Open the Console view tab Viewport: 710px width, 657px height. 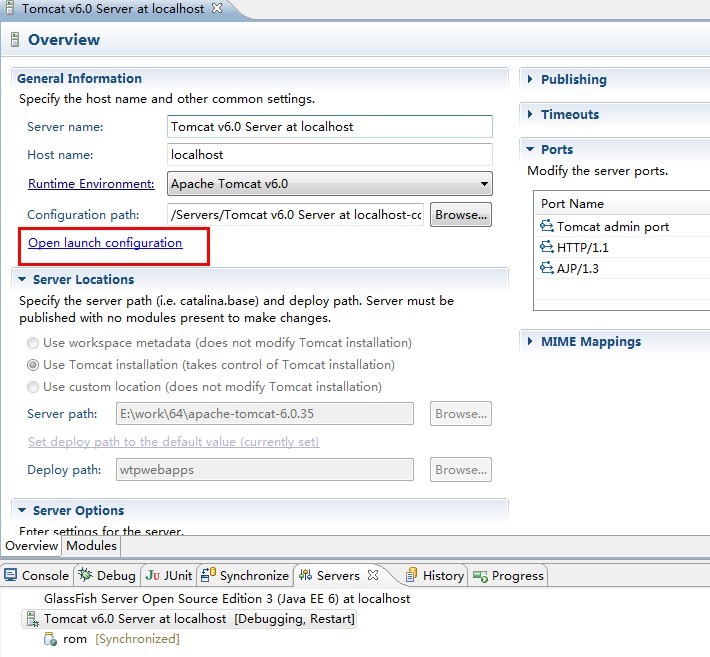coord(36,575)
